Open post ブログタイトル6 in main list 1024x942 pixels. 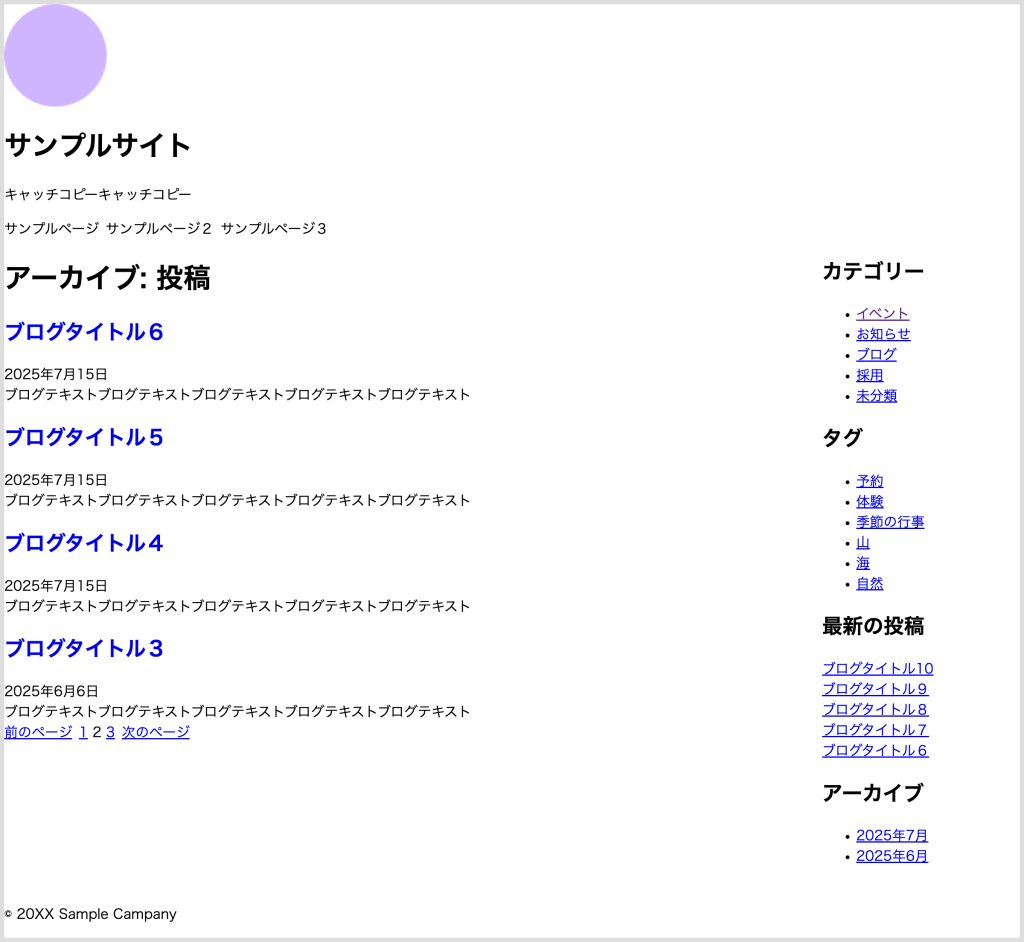click(84, 332)
